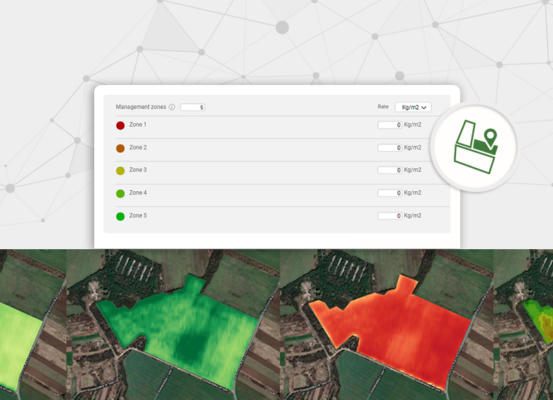This screenshot has width=553, height=400.
Task: Click the Management zones count input field
Action: click(192, 107)
